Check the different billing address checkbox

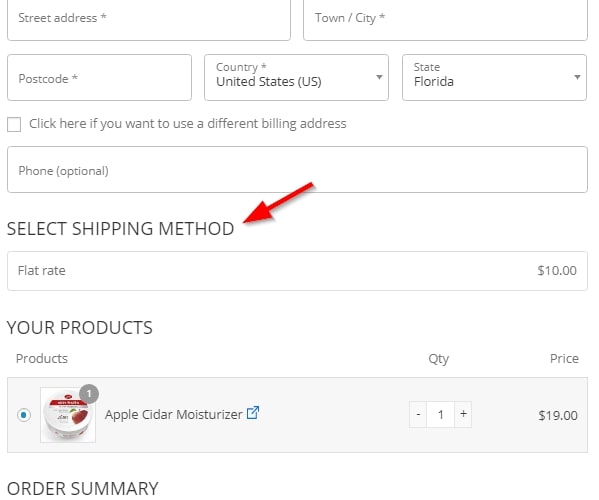tap(14, 125)
